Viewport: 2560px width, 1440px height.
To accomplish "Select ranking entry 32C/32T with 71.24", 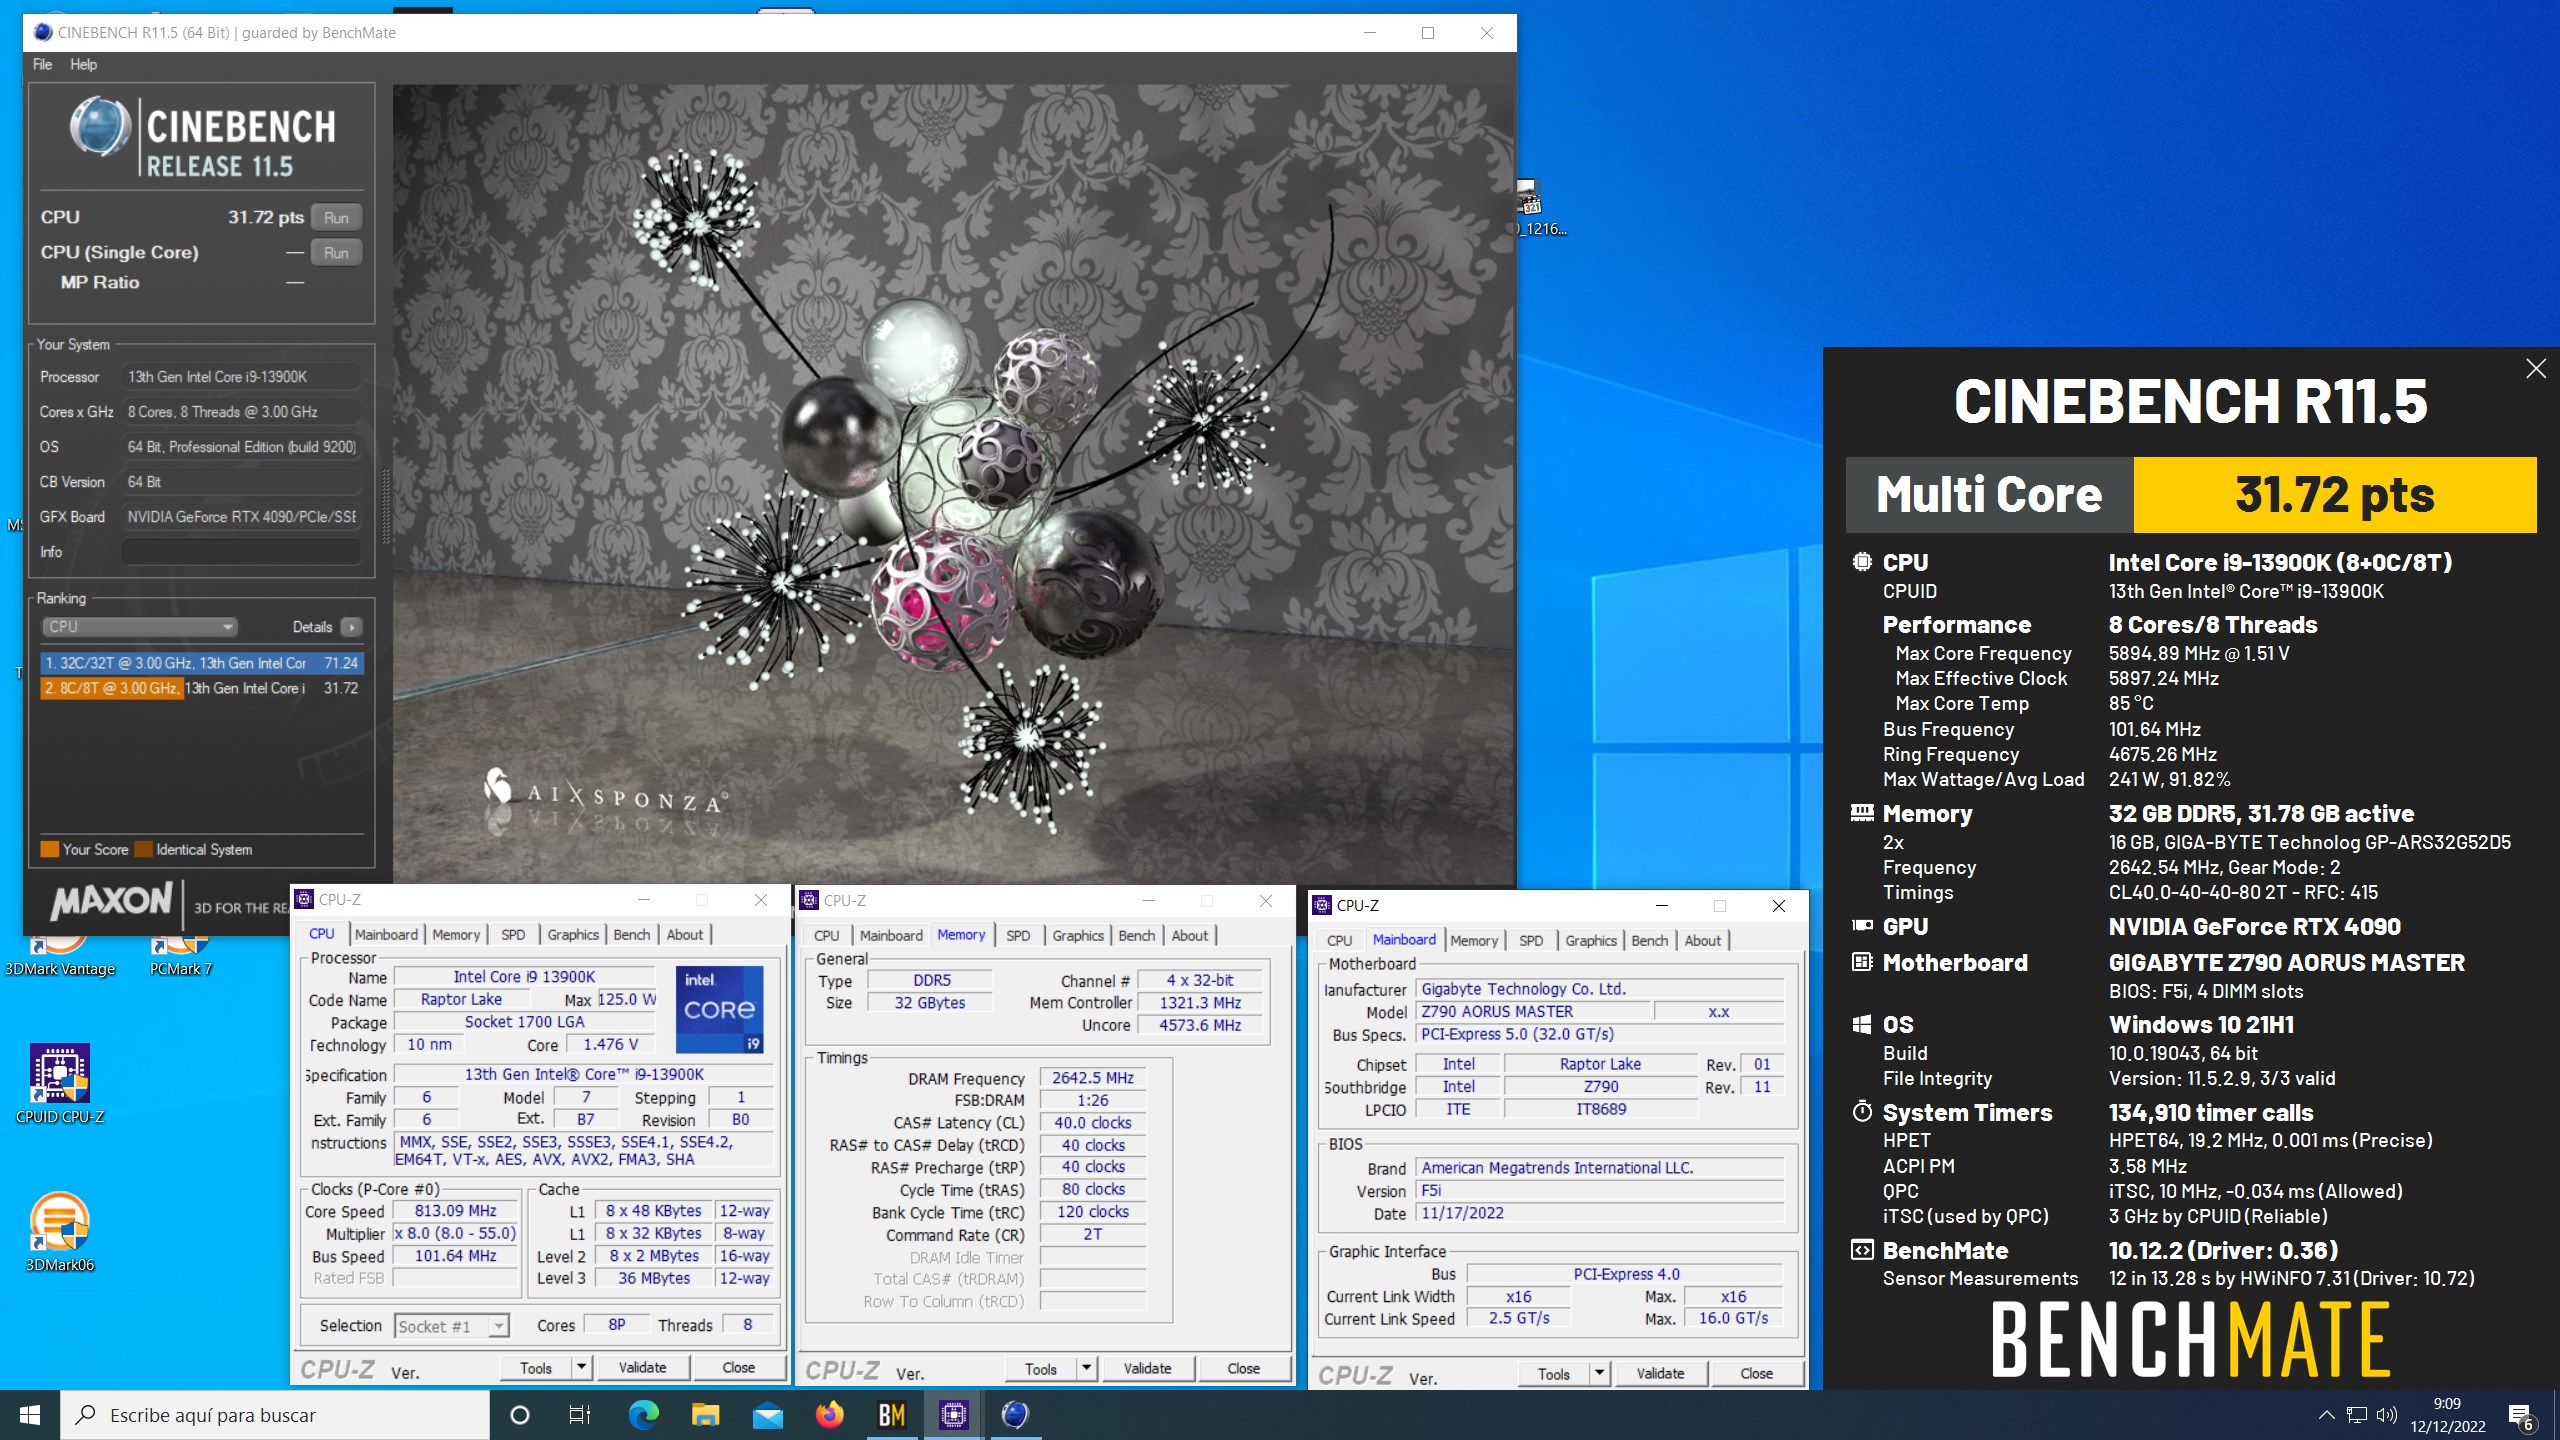I will coord(202,663).
